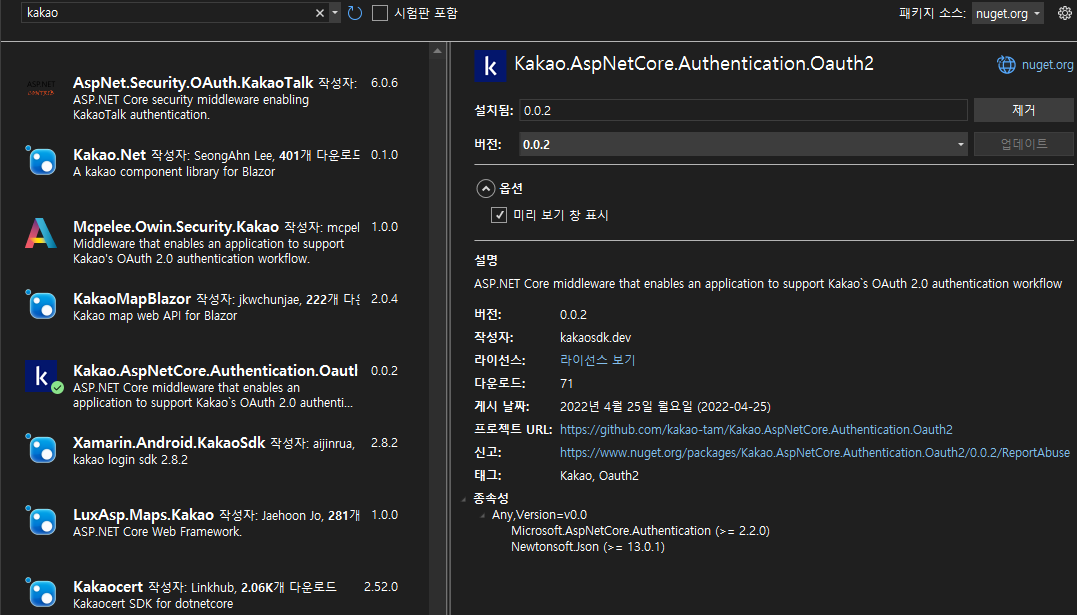Click the large k logo in details pane
This screenshot has width=1077, height=615.
tap(490, 66)
